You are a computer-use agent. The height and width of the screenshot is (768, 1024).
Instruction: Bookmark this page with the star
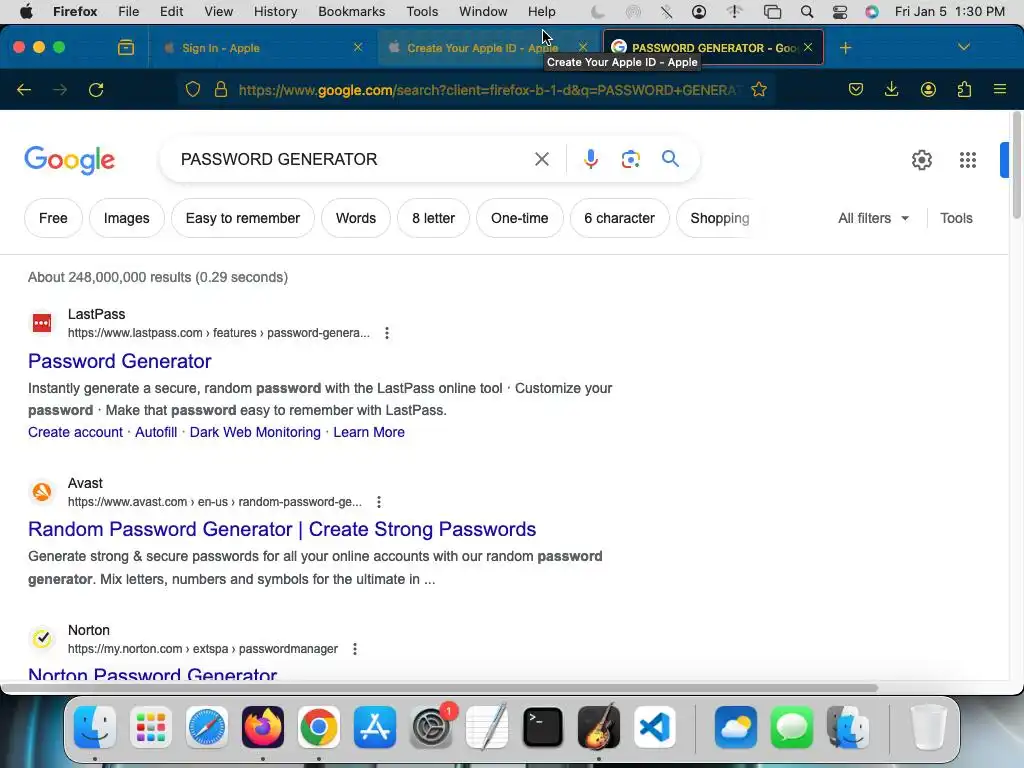pos(759,89)
